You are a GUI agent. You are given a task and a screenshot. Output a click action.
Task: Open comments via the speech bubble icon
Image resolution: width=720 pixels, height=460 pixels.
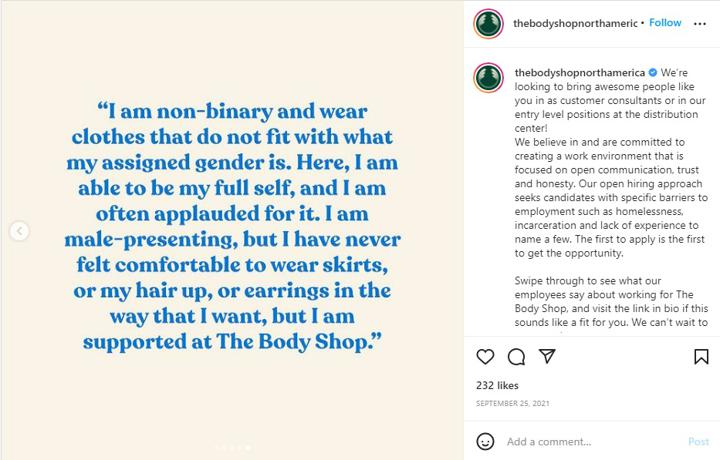click(x=516, y=357)
